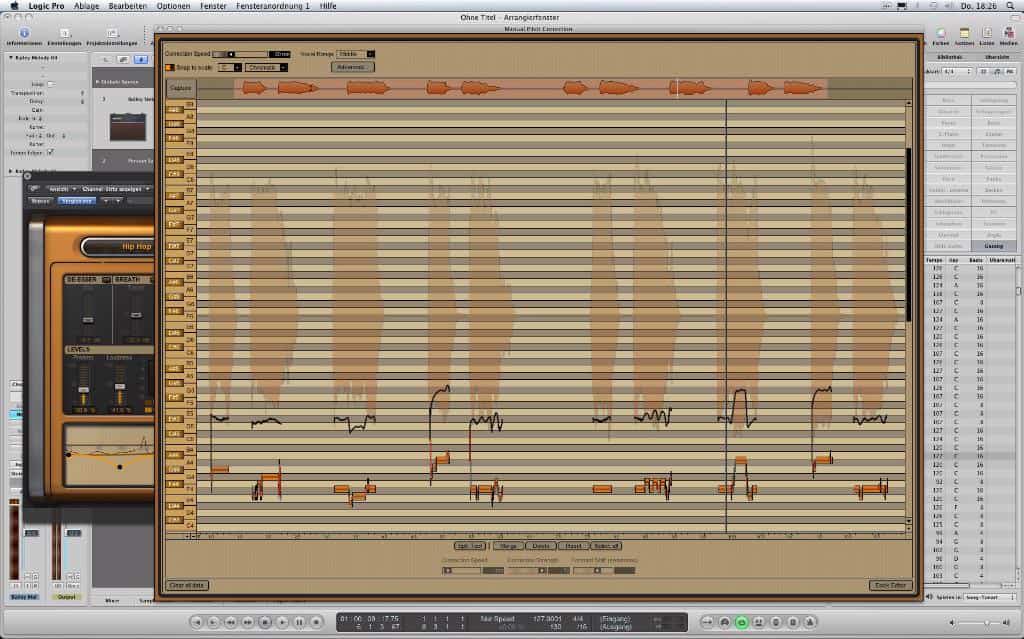Toggle the green cycle mode button

click(x=741, y=622)
